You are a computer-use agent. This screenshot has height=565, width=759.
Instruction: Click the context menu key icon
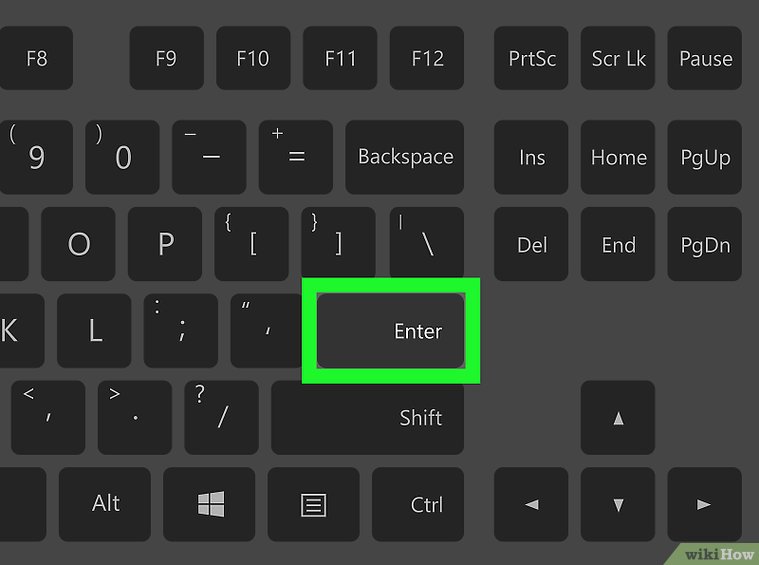(314, 505)
